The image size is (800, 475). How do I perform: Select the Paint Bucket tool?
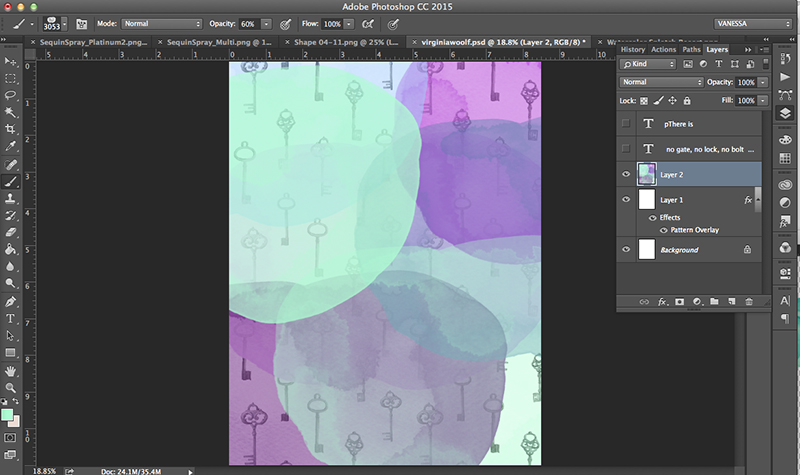click(x=10, y=249)
